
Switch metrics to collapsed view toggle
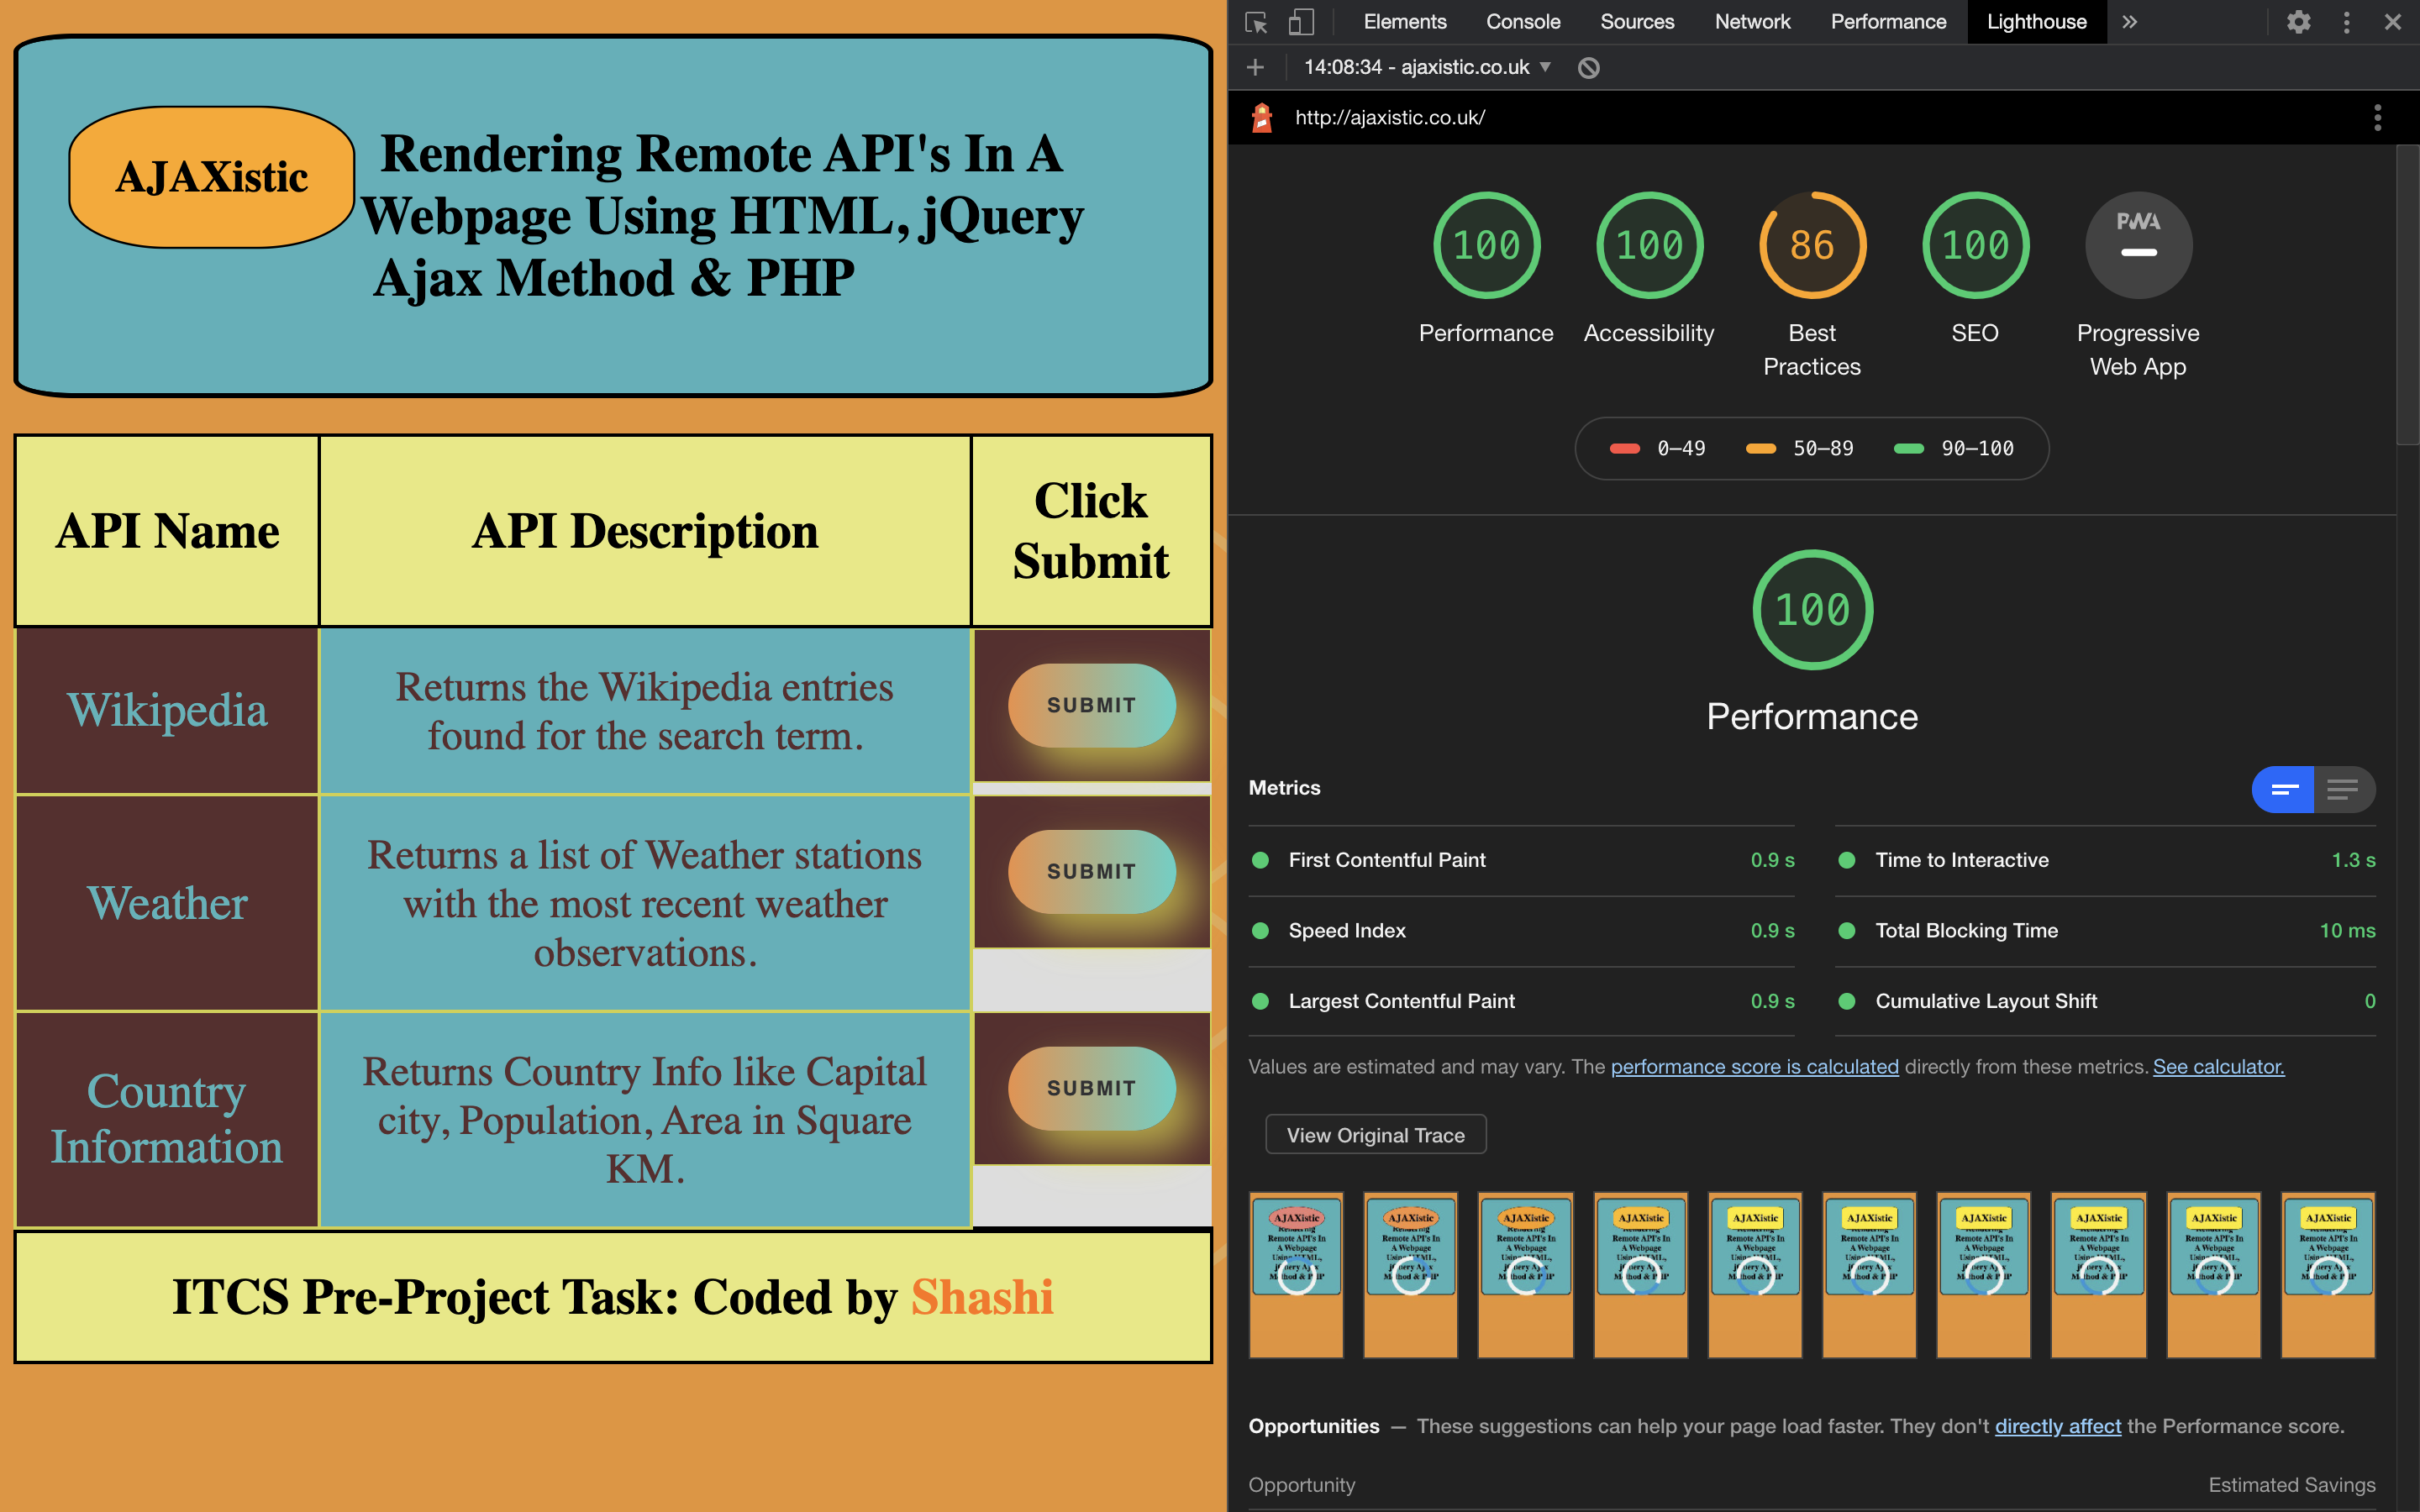(x=2283, y=789)
